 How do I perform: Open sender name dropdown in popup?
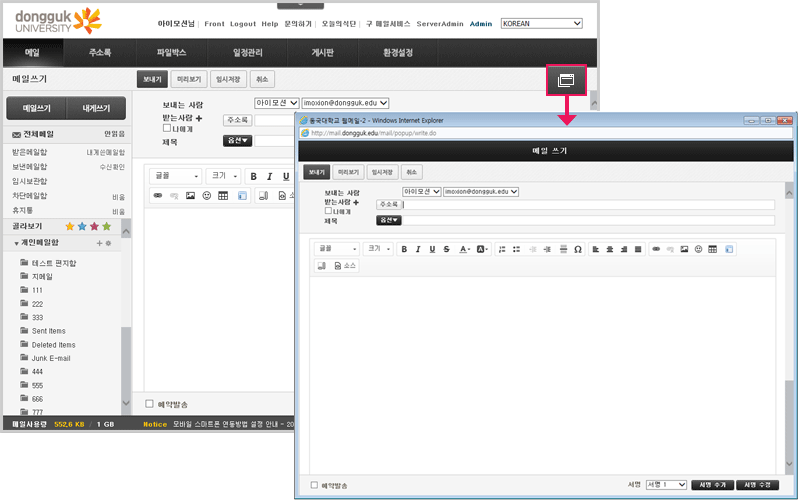point(421,192)
